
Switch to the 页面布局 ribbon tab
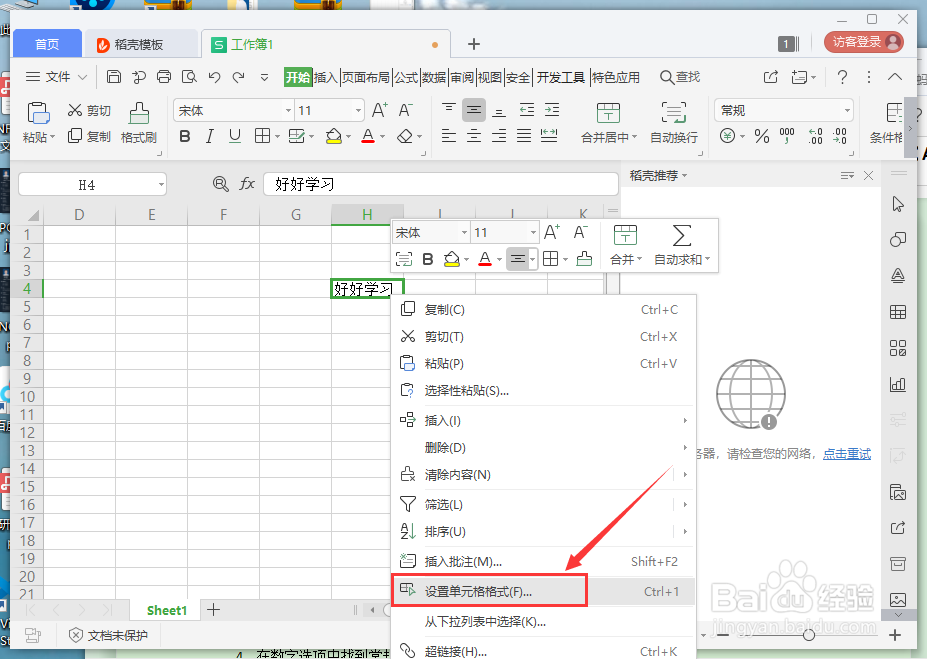pos(365,77)
